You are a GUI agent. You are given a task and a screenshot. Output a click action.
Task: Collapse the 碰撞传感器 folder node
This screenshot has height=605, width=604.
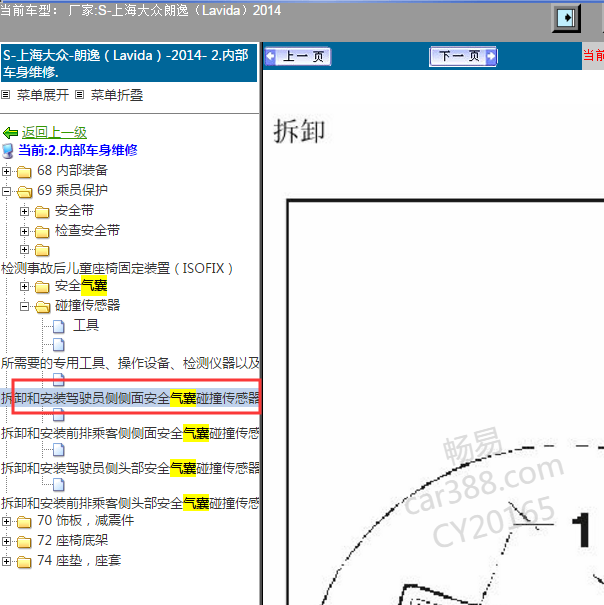click(24, 306)
